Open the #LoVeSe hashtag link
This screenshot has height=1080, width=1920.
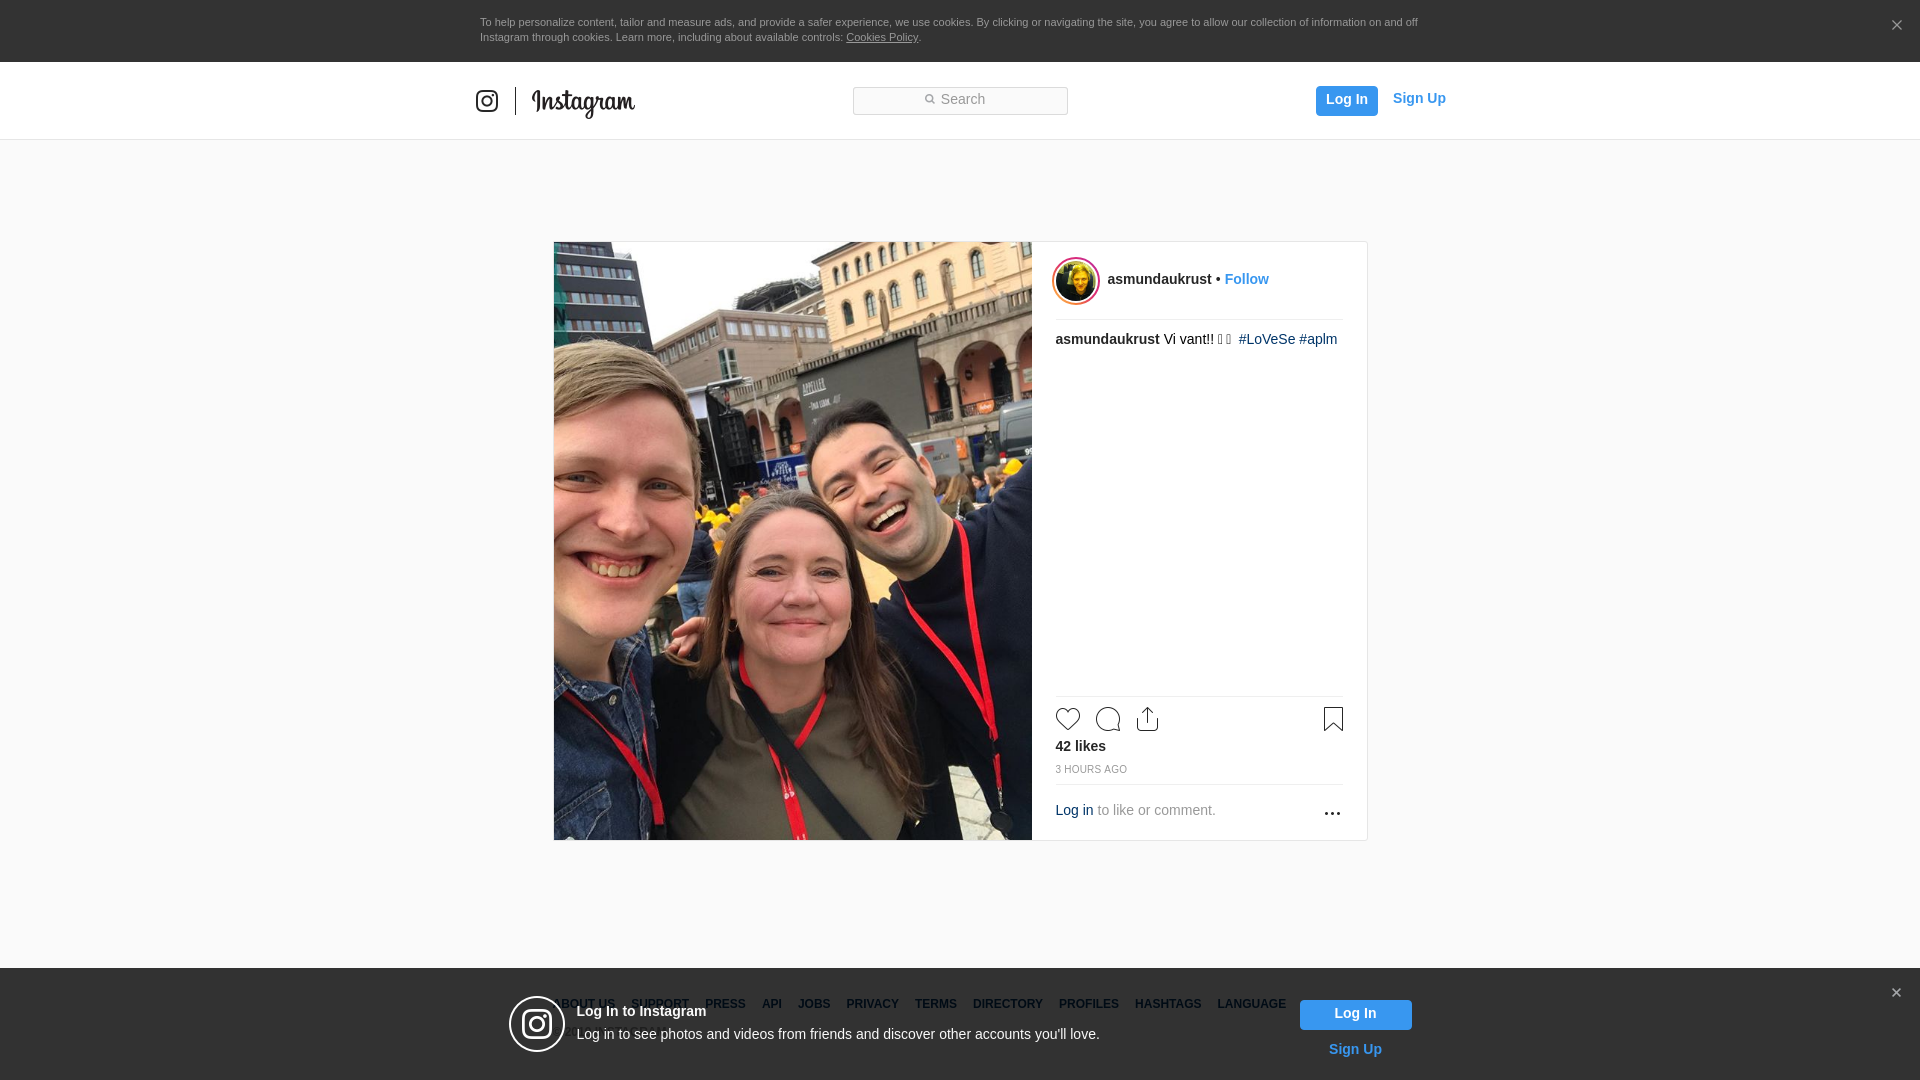[1266, 339]
